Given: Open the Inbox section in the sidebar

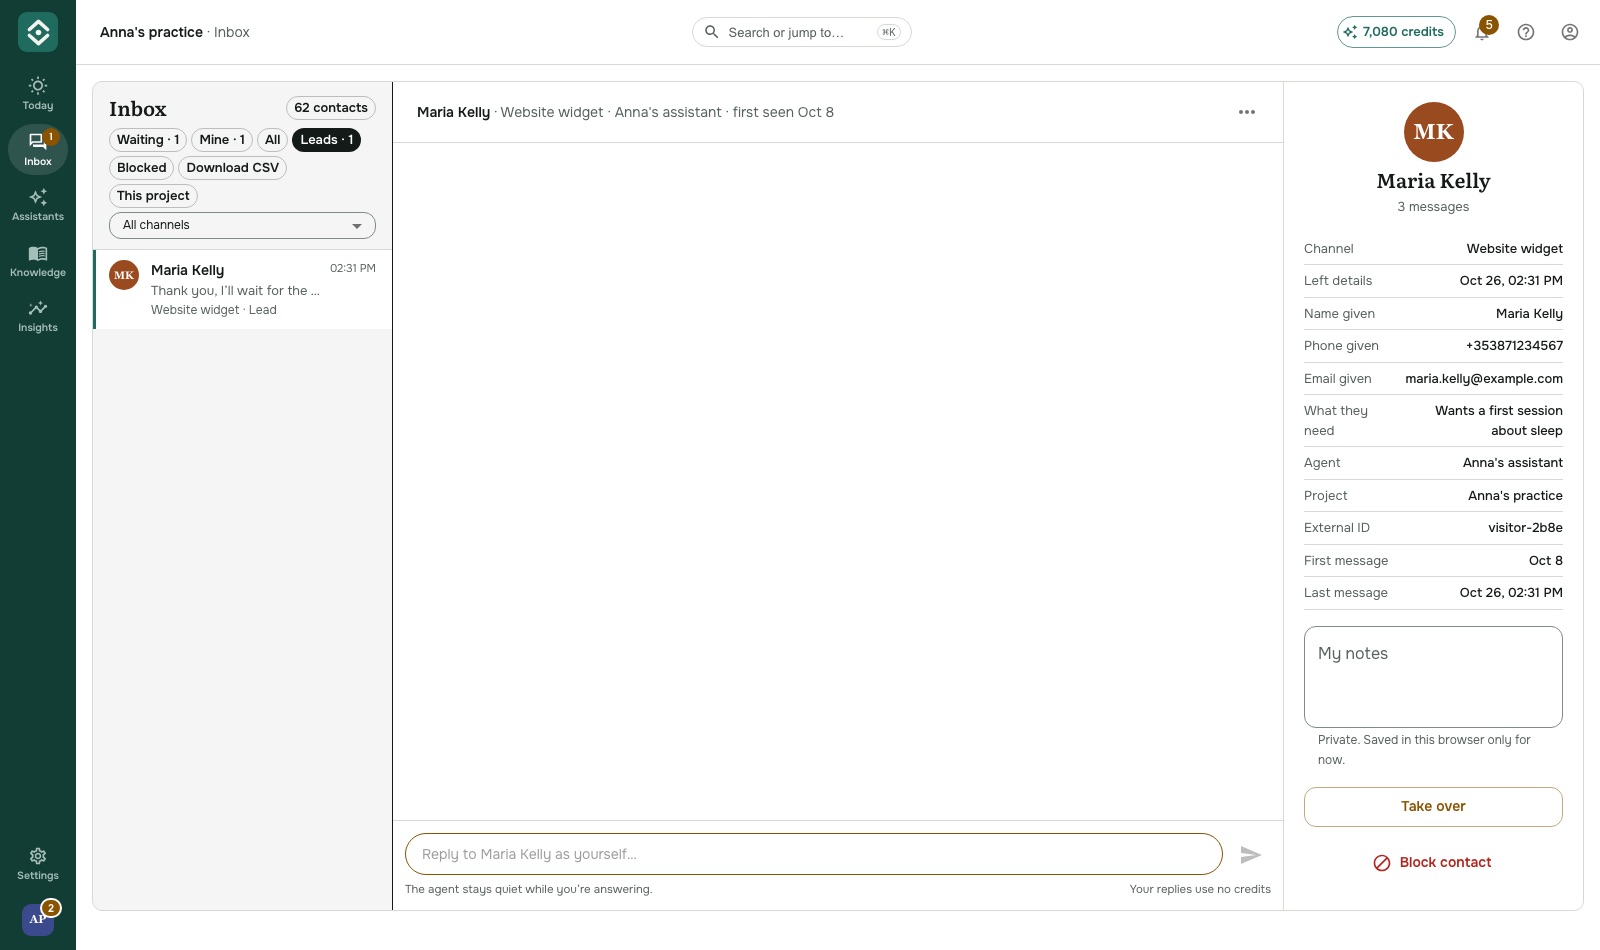Looking at the screenshot, I should pos(38,149).
